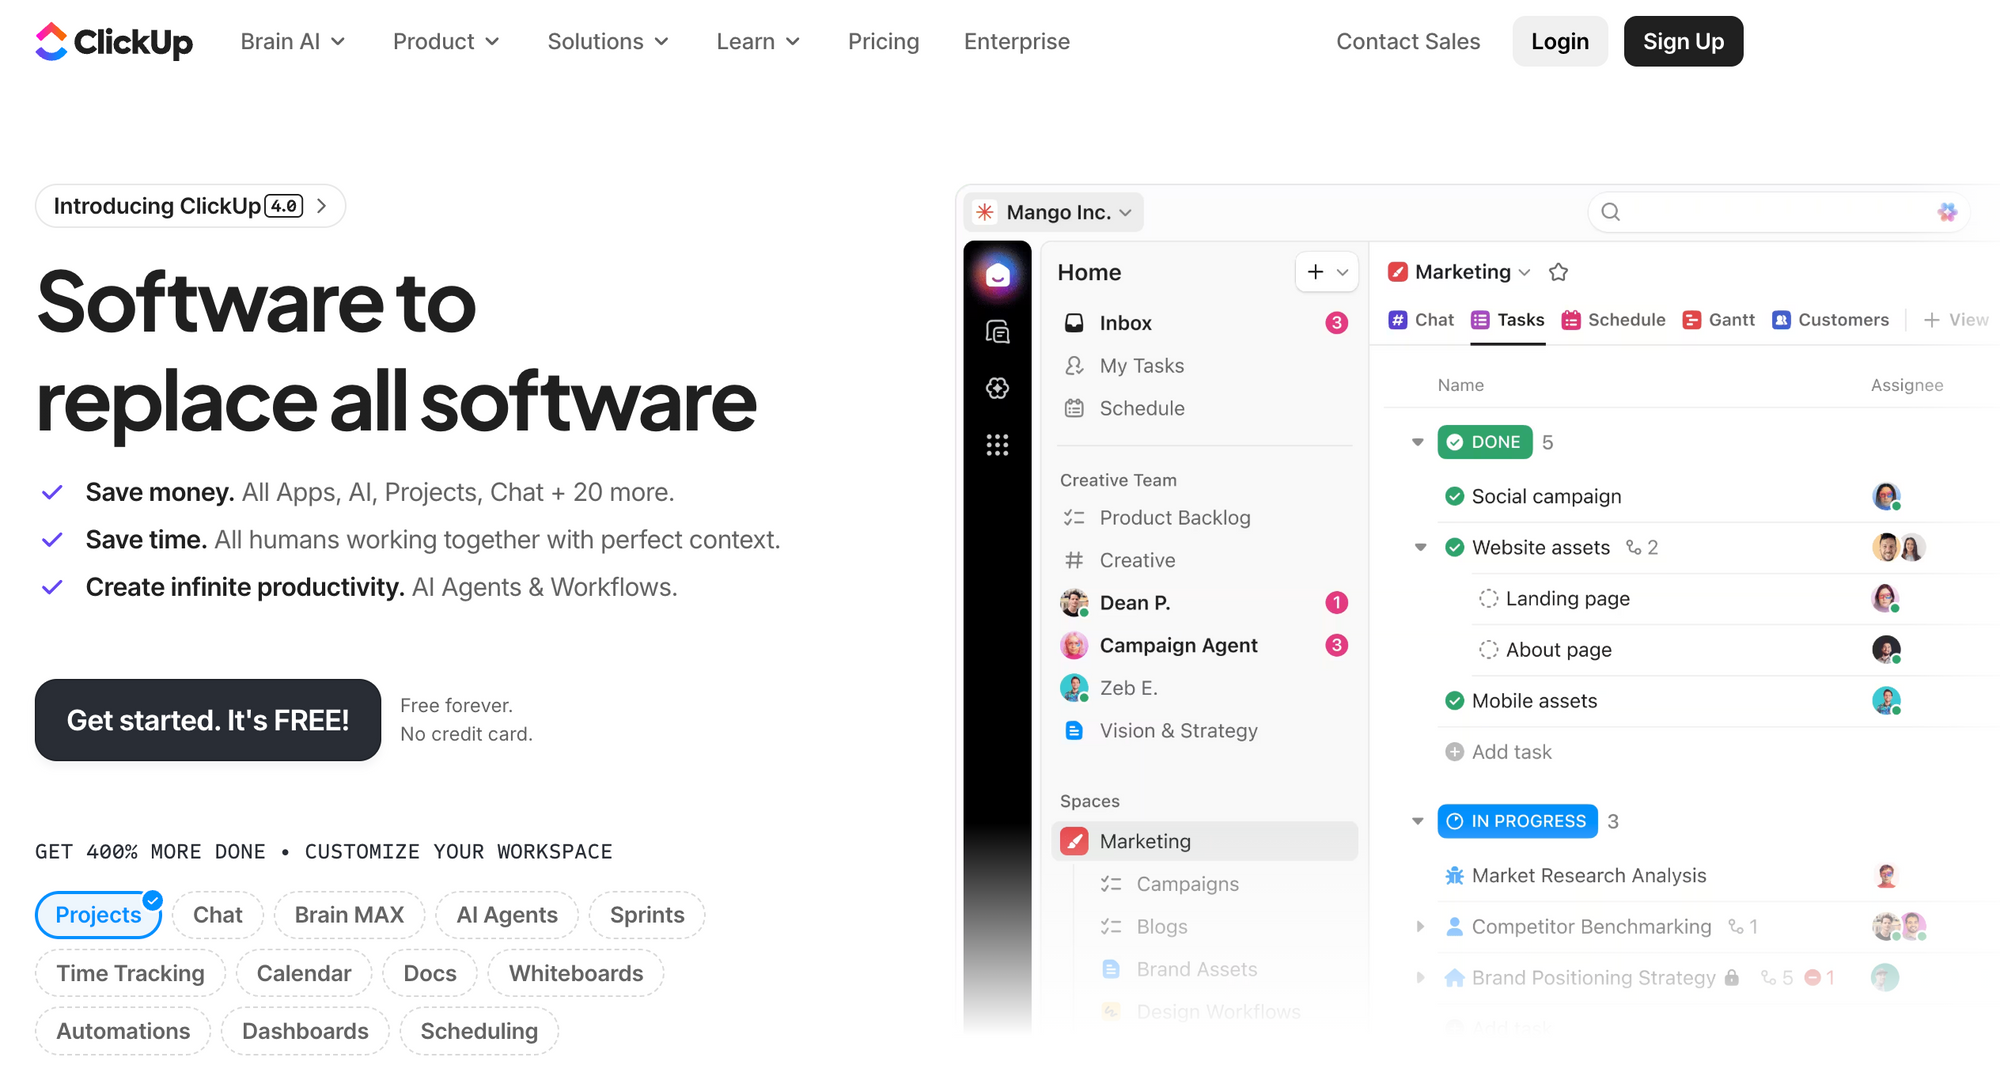Switch to the Gantt view tab

tap(1719, 320)
